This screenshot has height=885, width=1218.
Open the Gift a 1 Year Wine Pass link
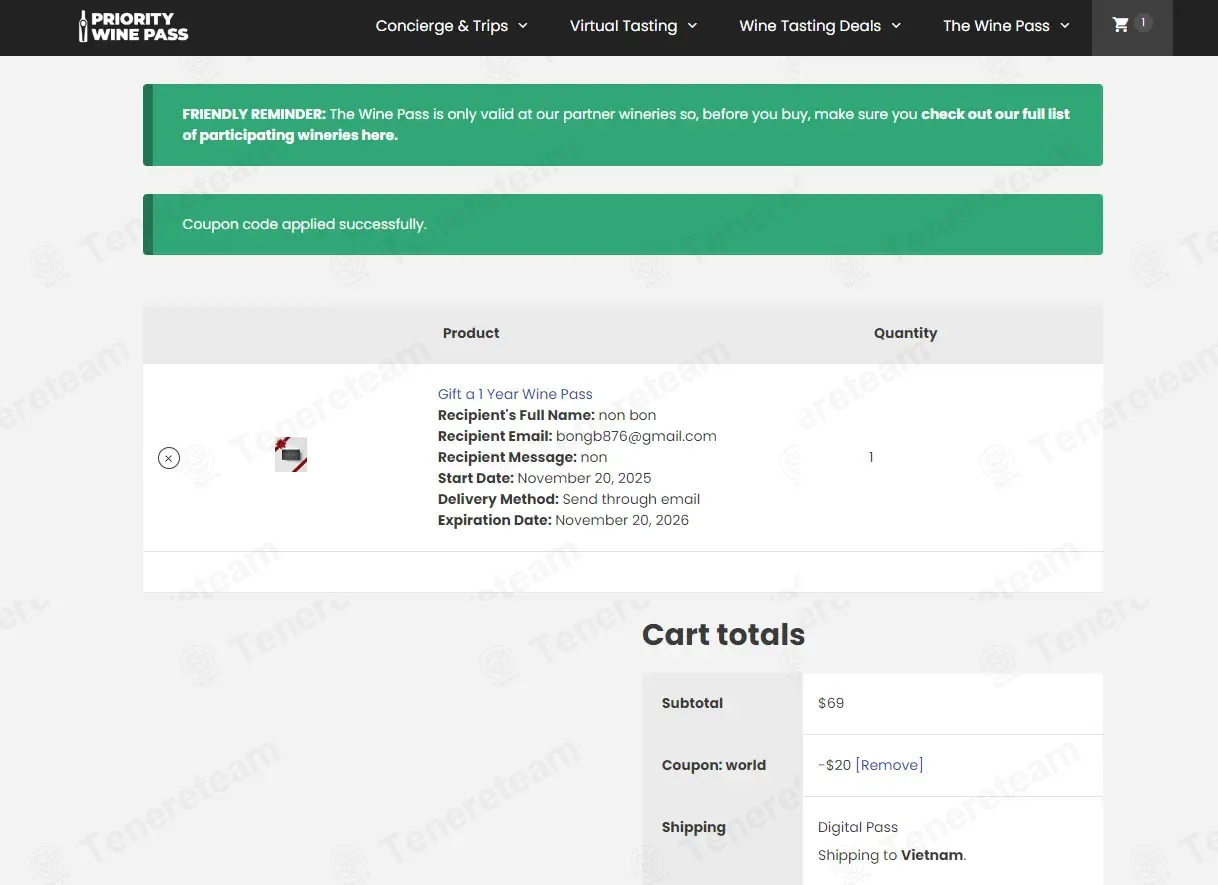pos(515,394)
